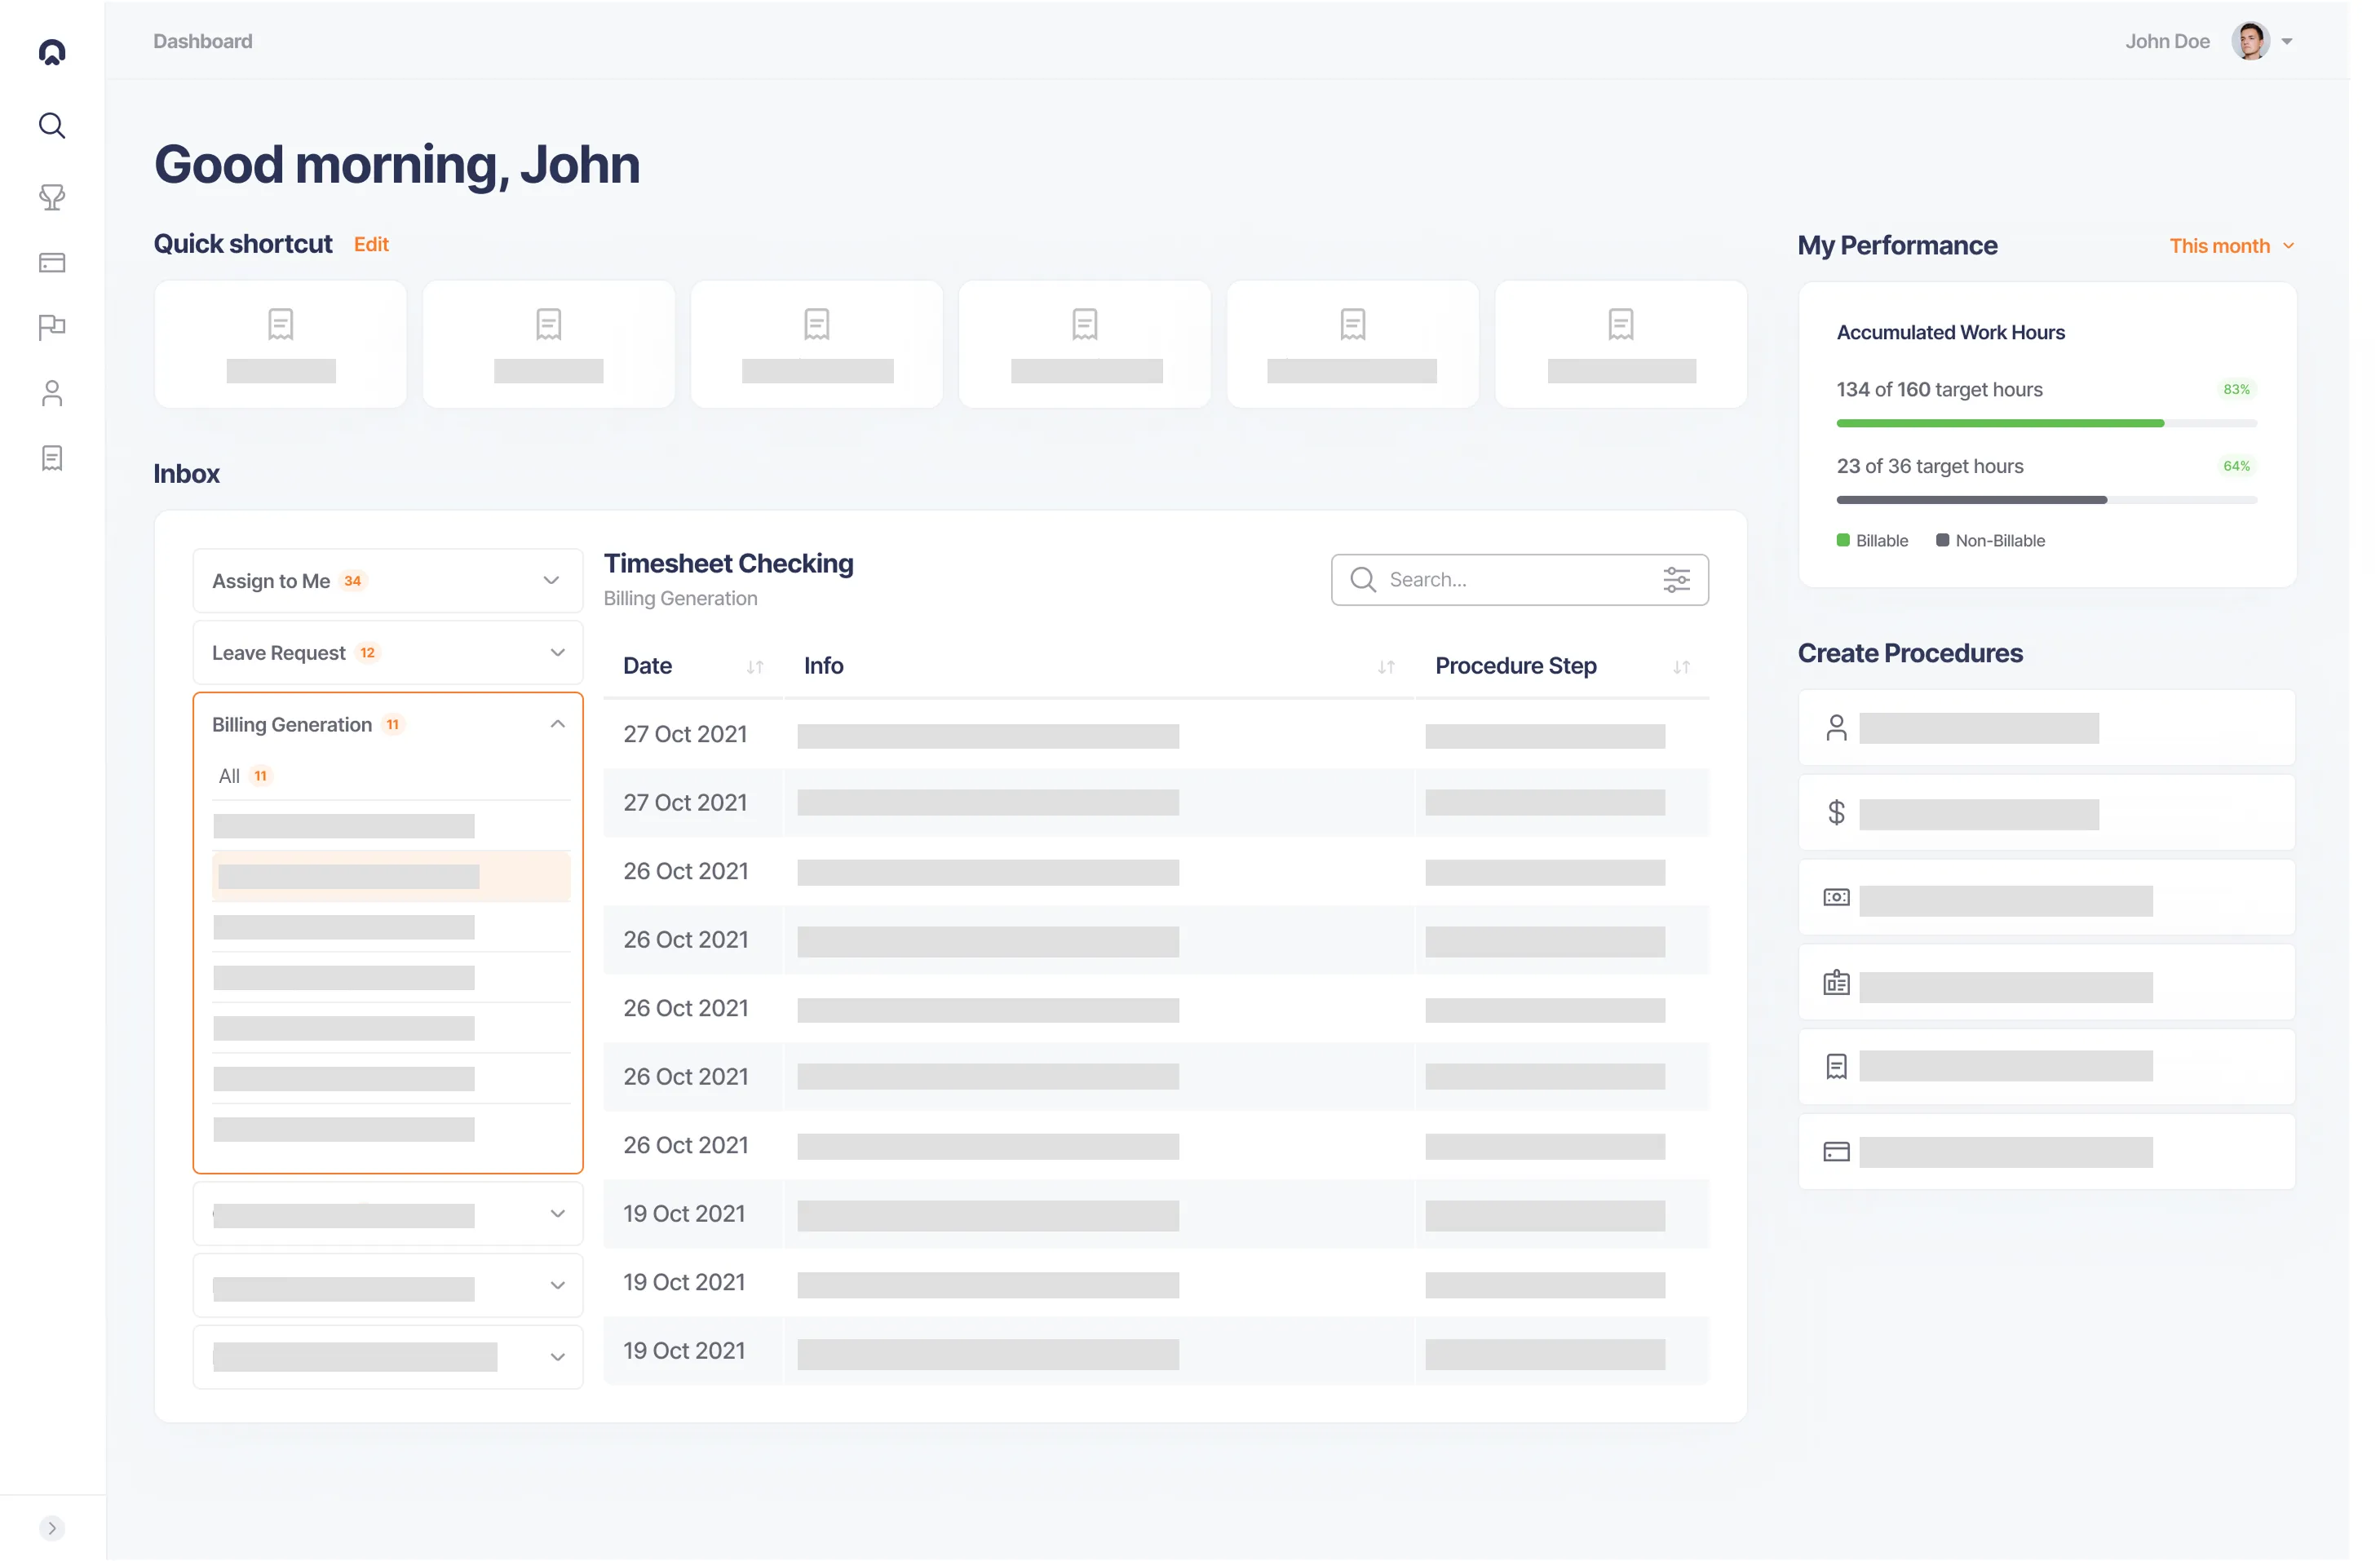Open the trophy icon in the sidebar
The image size is (2380, 1561).
click(x=52, y=197)
